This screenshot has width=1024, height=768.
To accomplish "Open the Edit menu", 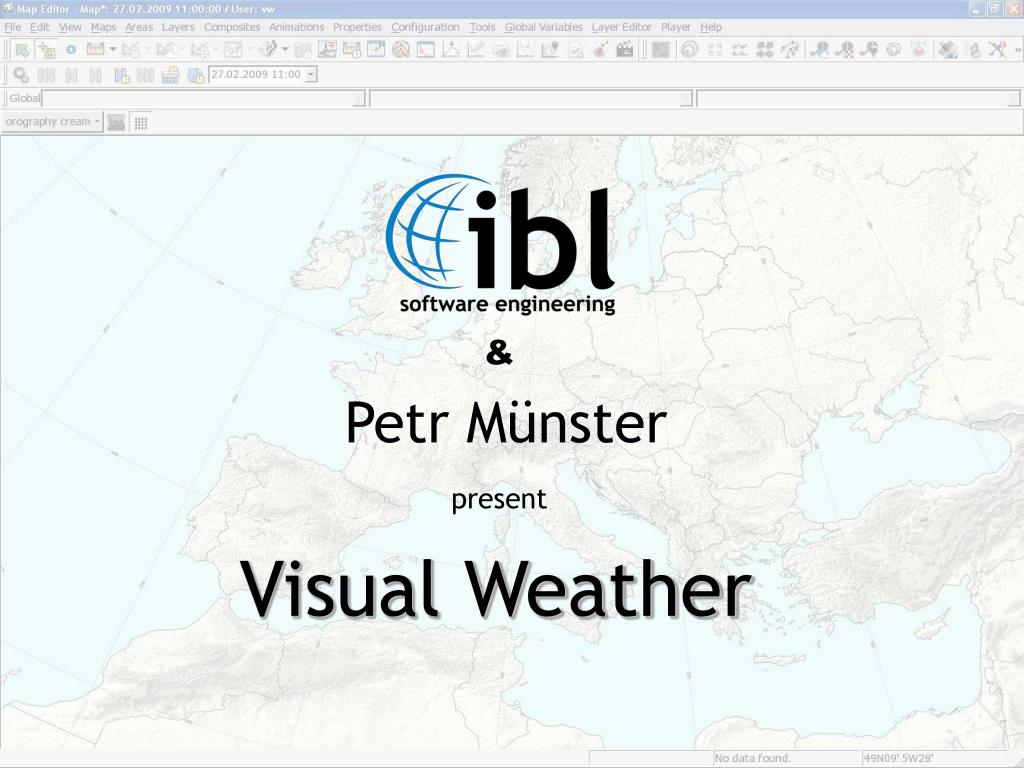I will point(39,27).
